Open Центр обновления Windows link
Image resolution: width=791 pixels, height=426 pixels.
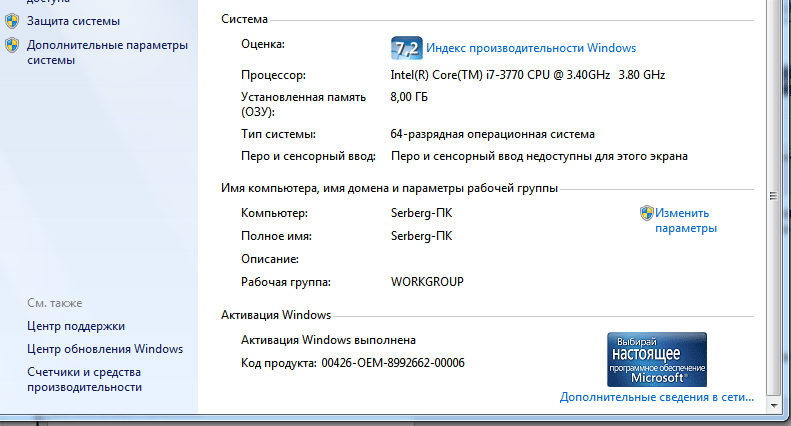click(x=105, y=349)
